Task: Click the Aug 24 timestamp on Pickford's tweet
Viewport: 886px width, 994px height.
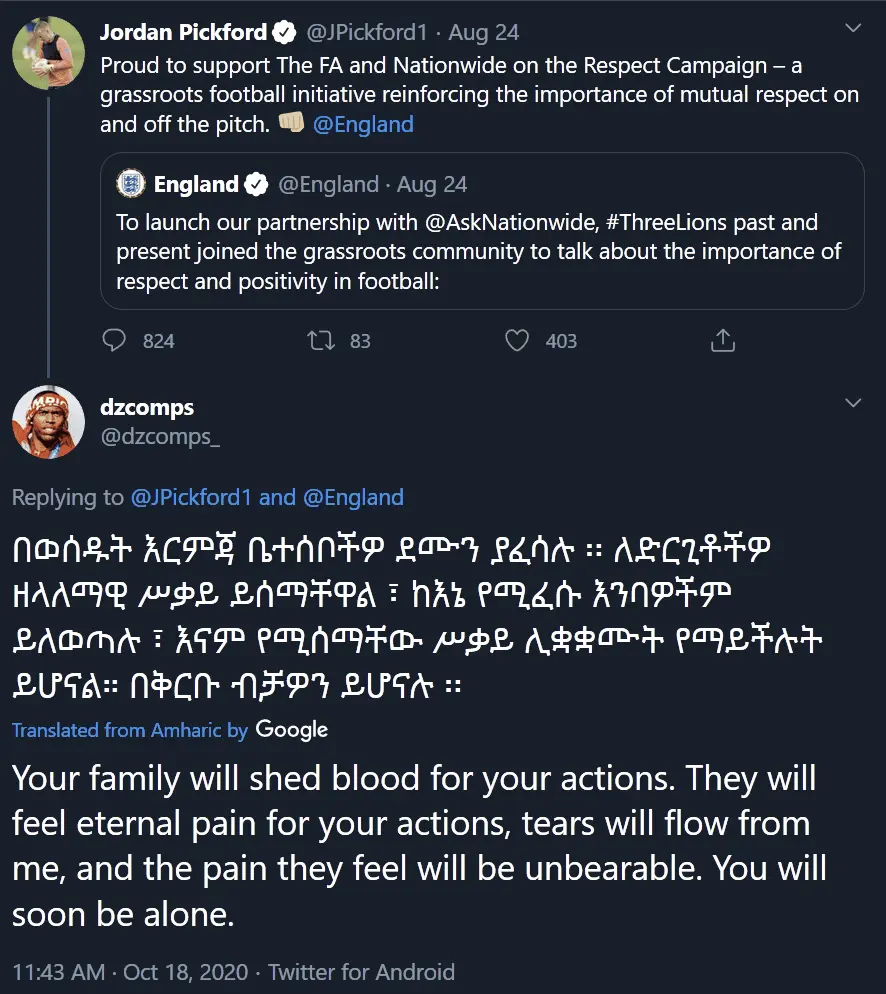Action: 484,32
